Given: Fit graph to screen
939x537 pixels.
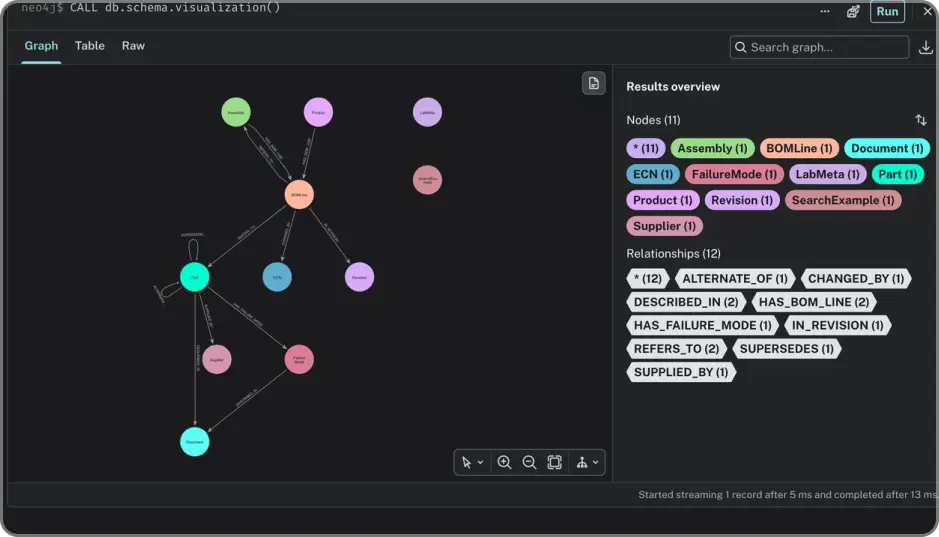Looking at the screenshot, I should pos(555,462).
